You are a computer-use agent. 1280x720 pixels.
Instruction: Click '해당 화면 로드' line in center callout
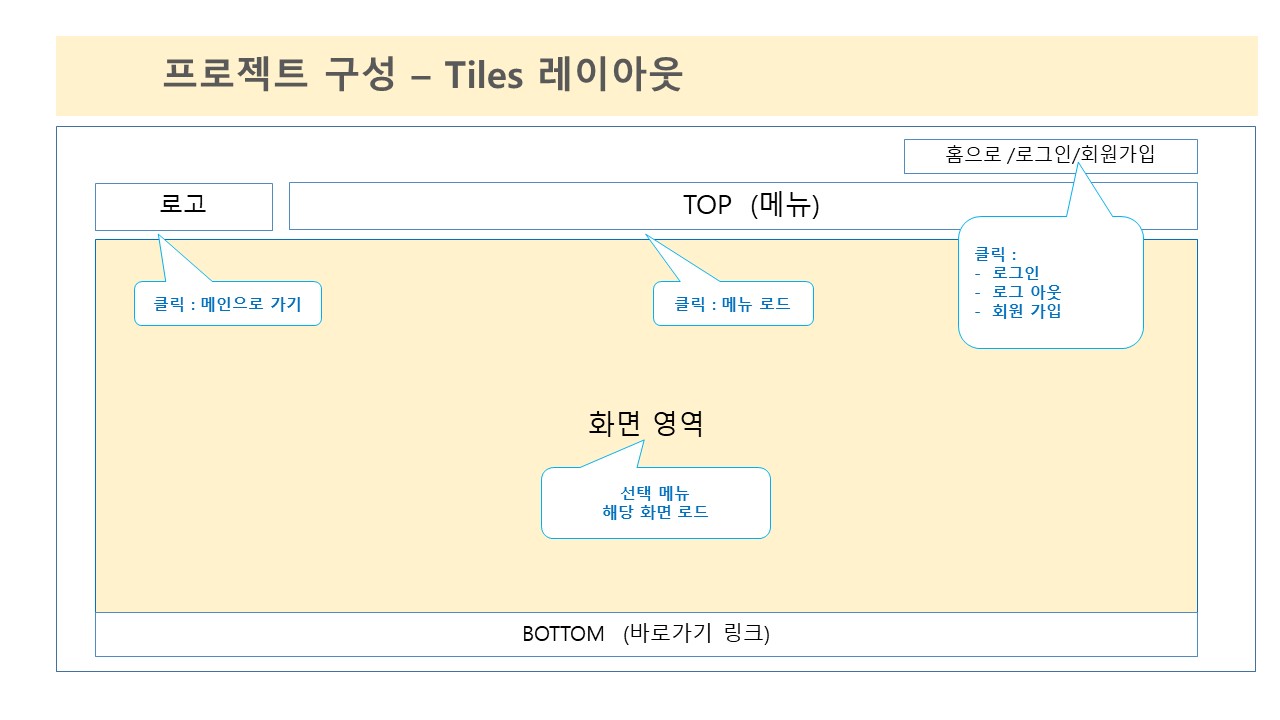(656, 512)
